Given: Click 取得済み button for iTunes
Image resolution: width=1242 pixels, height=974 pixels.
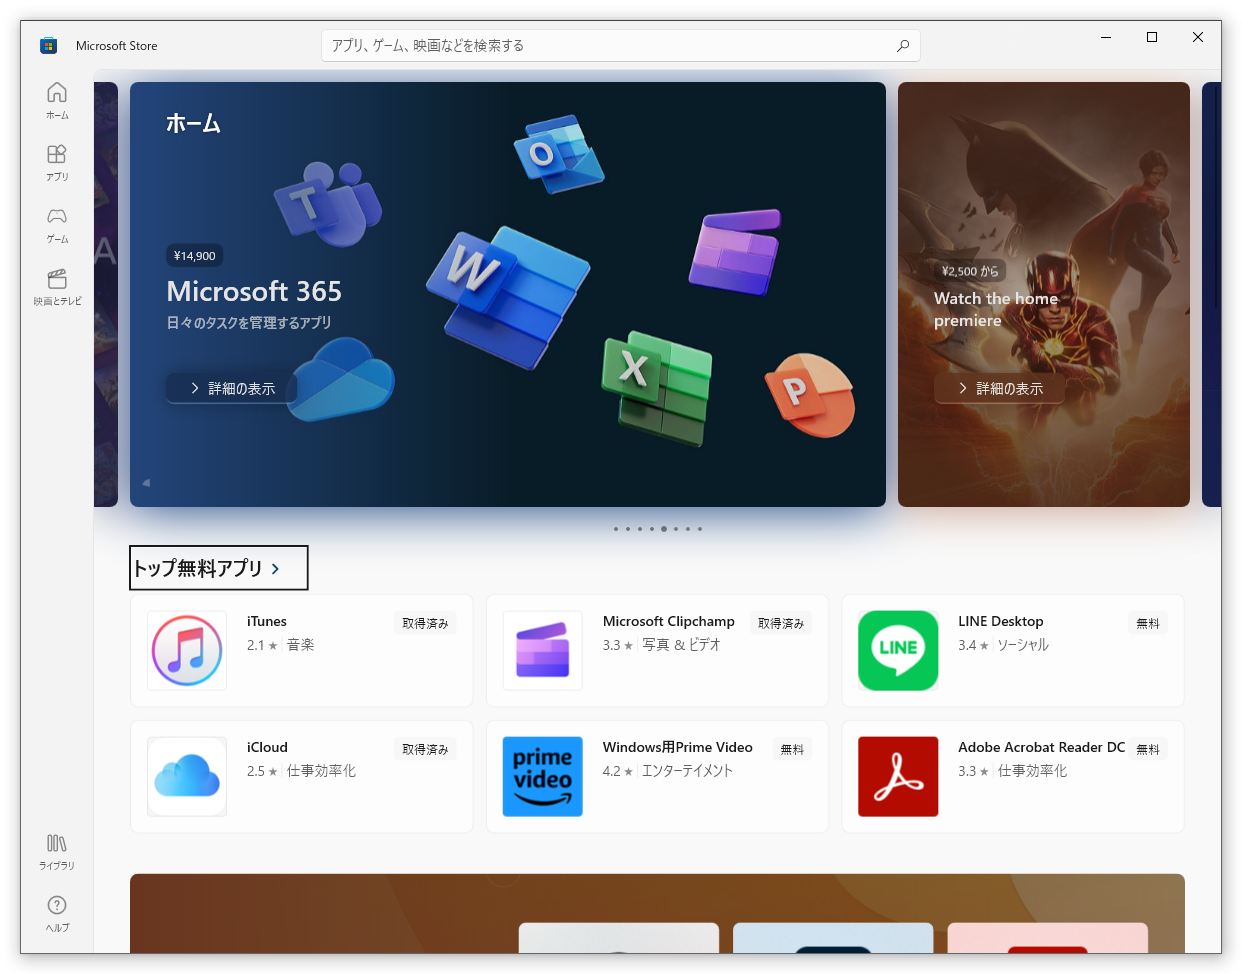Looking at the screenshot, I should (425, 623).
